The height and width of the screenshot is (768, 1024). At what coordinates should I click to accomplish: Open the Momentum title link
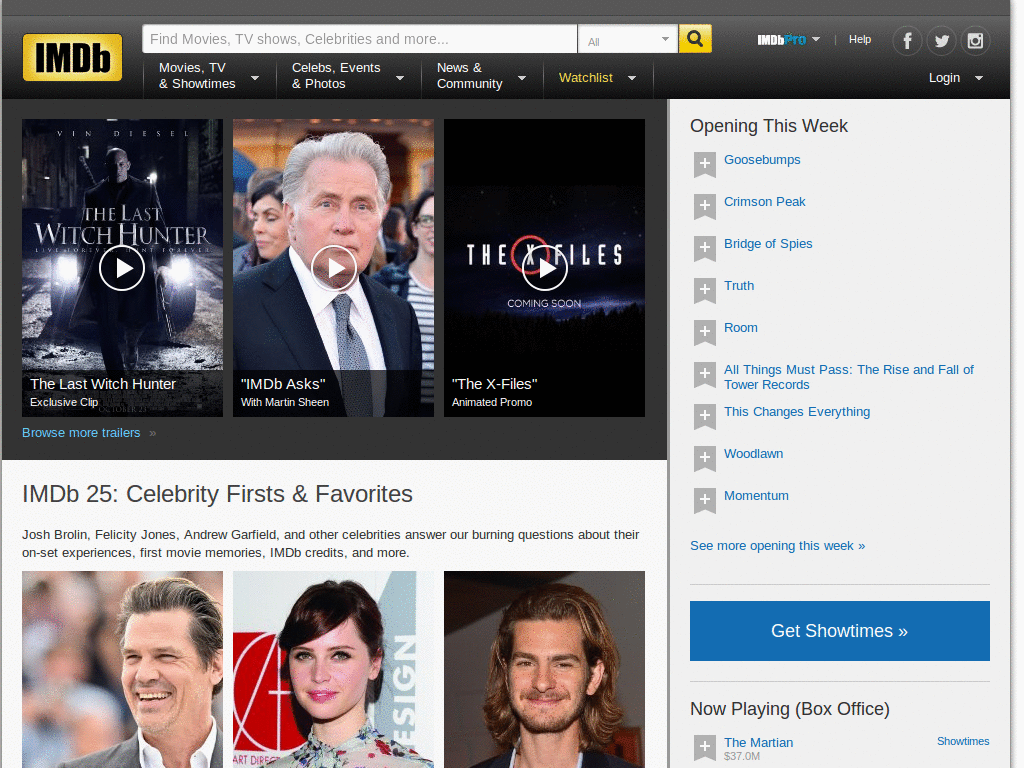pos(756,496)
